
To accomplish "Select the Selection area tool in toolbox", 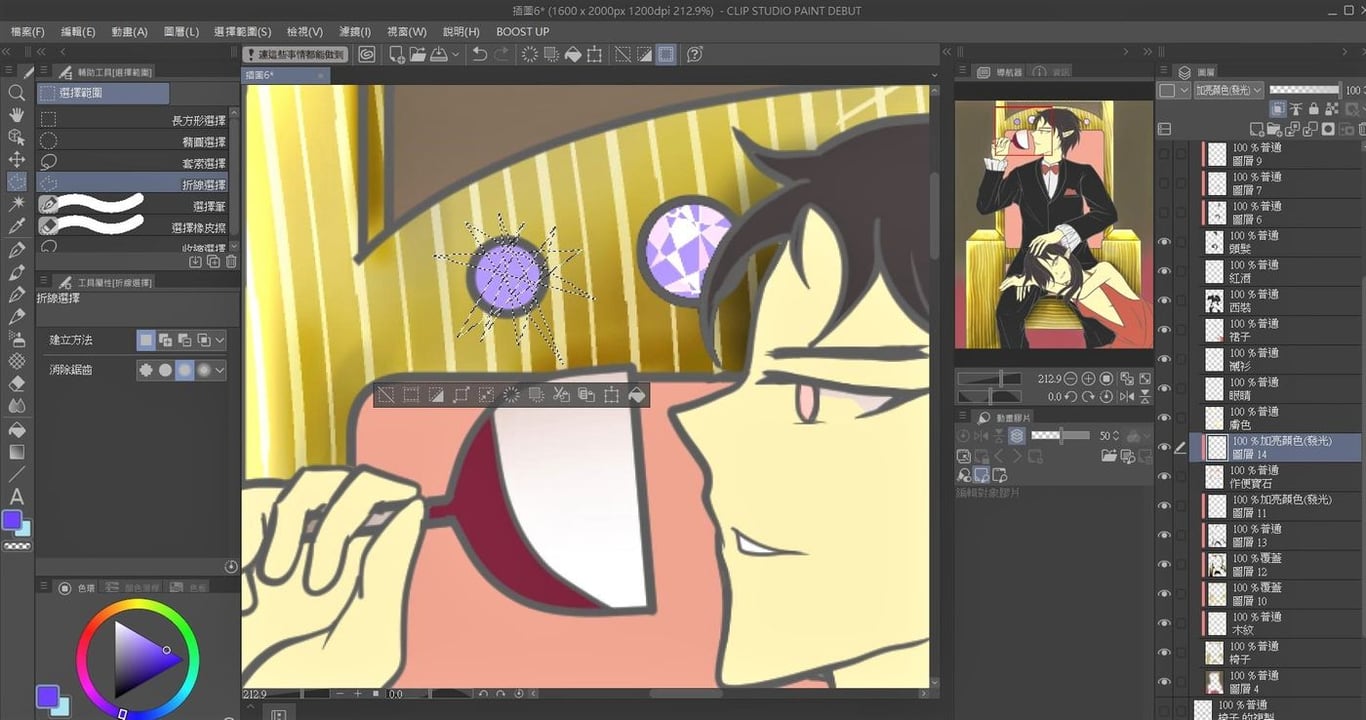I will (16, 181).
